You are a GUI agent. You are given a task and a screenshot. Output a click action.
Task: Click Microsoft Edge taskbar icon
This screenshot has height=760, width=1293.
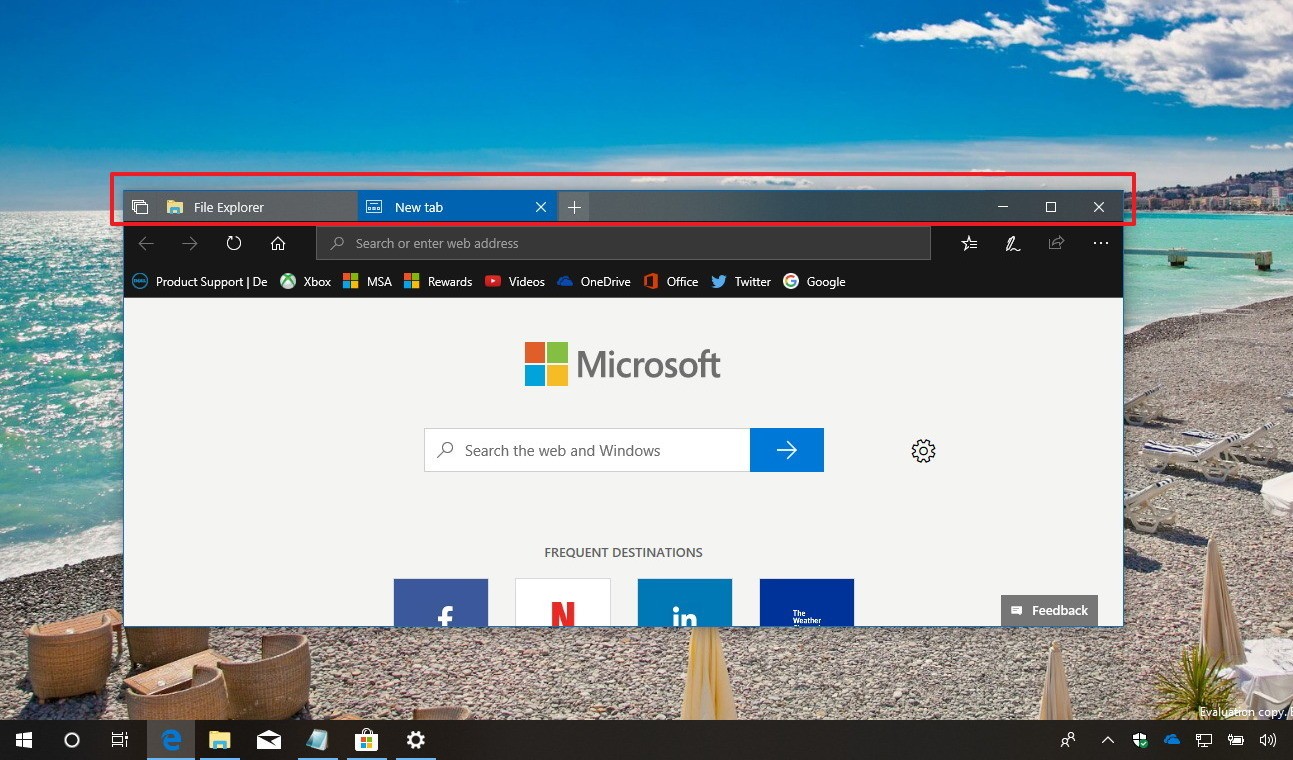(x=171, y=740)
